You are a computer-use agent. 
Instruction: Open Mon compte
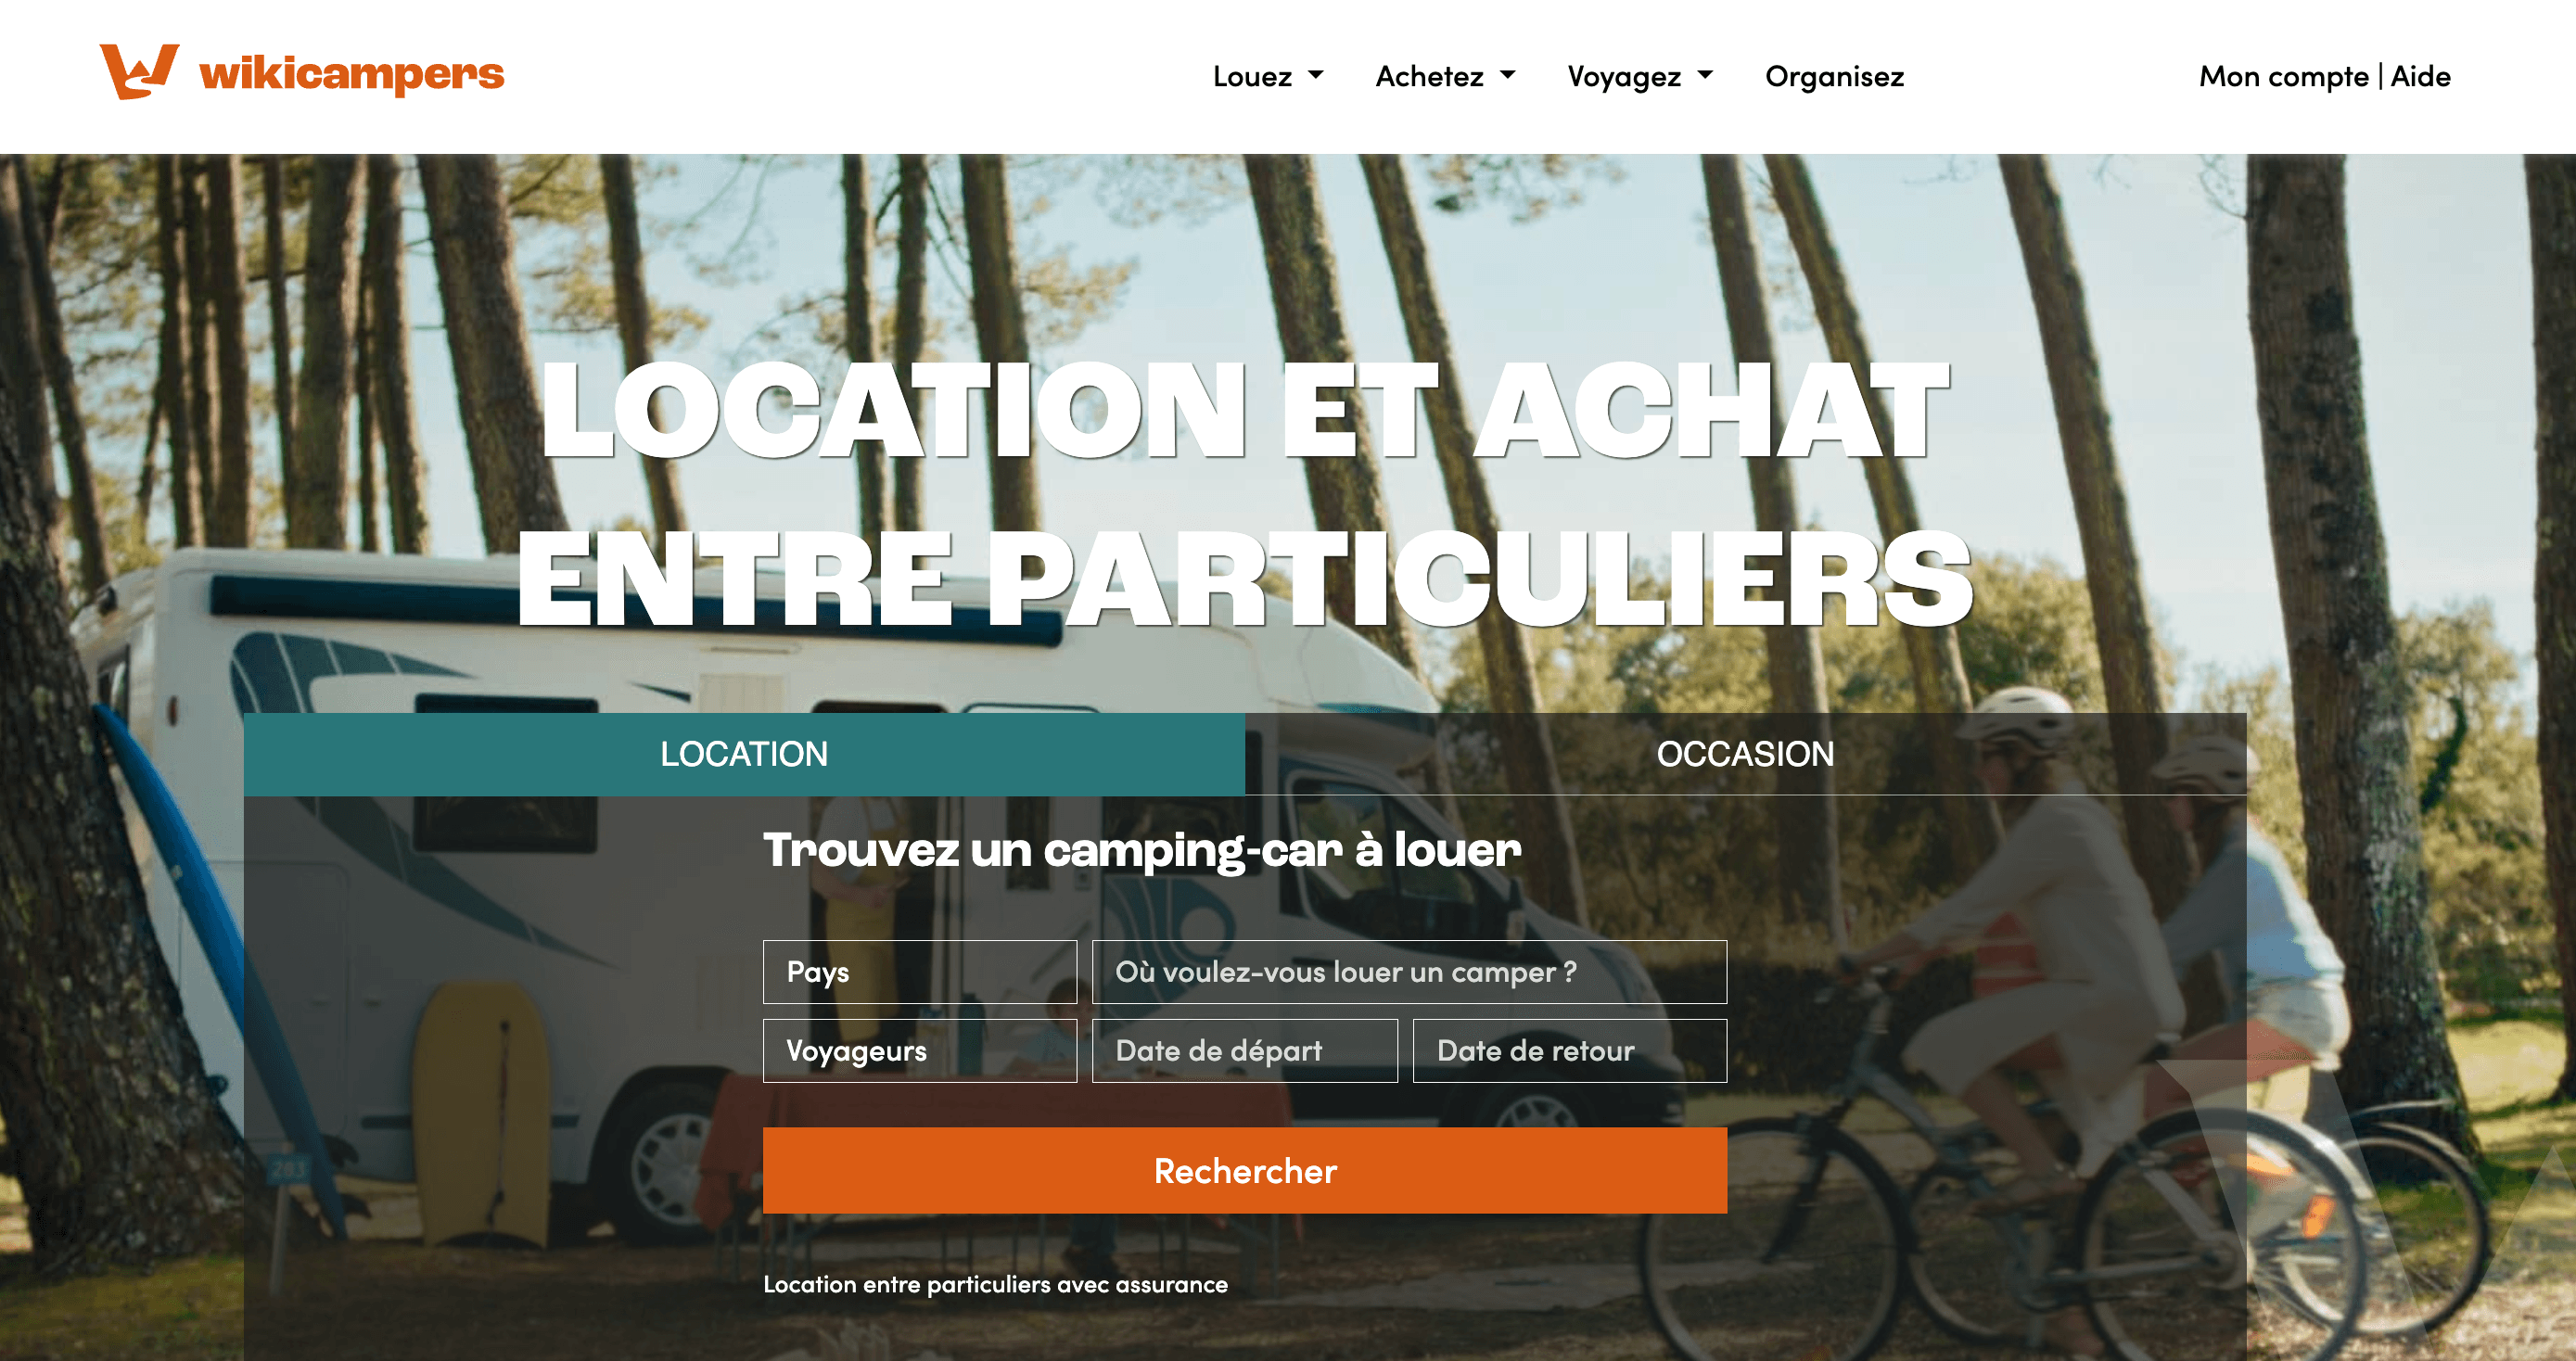click(x=2283, y=77)
